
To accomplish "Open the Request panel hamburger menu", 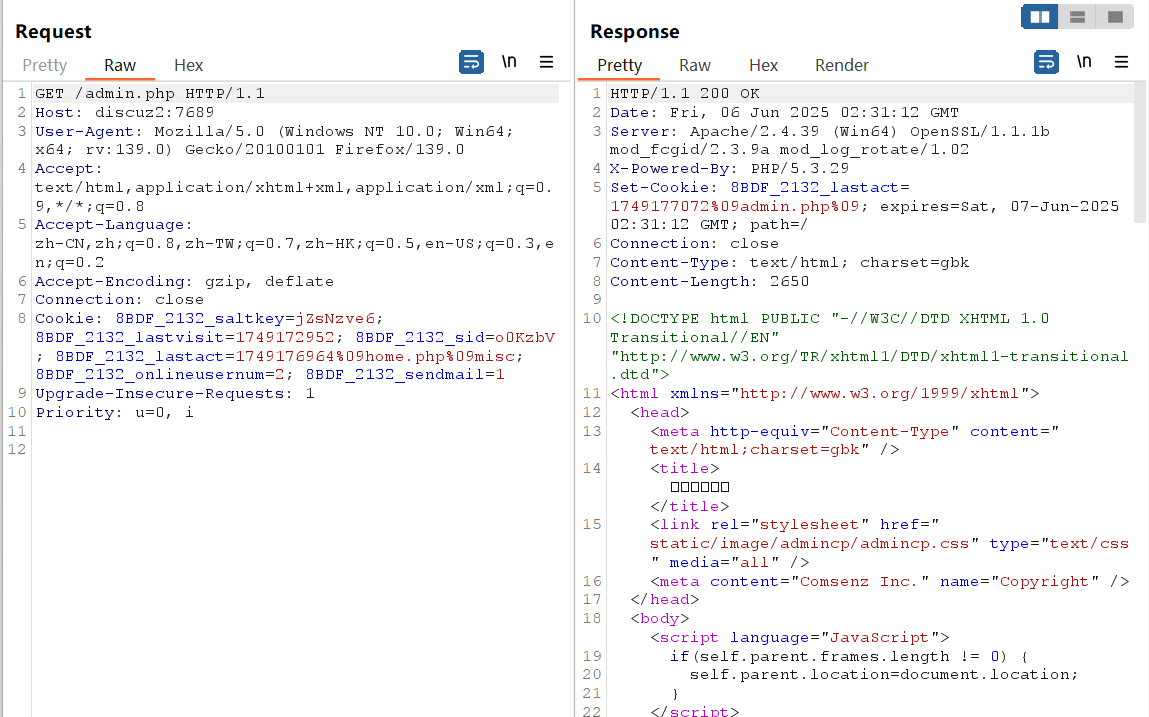I will 547,62.
